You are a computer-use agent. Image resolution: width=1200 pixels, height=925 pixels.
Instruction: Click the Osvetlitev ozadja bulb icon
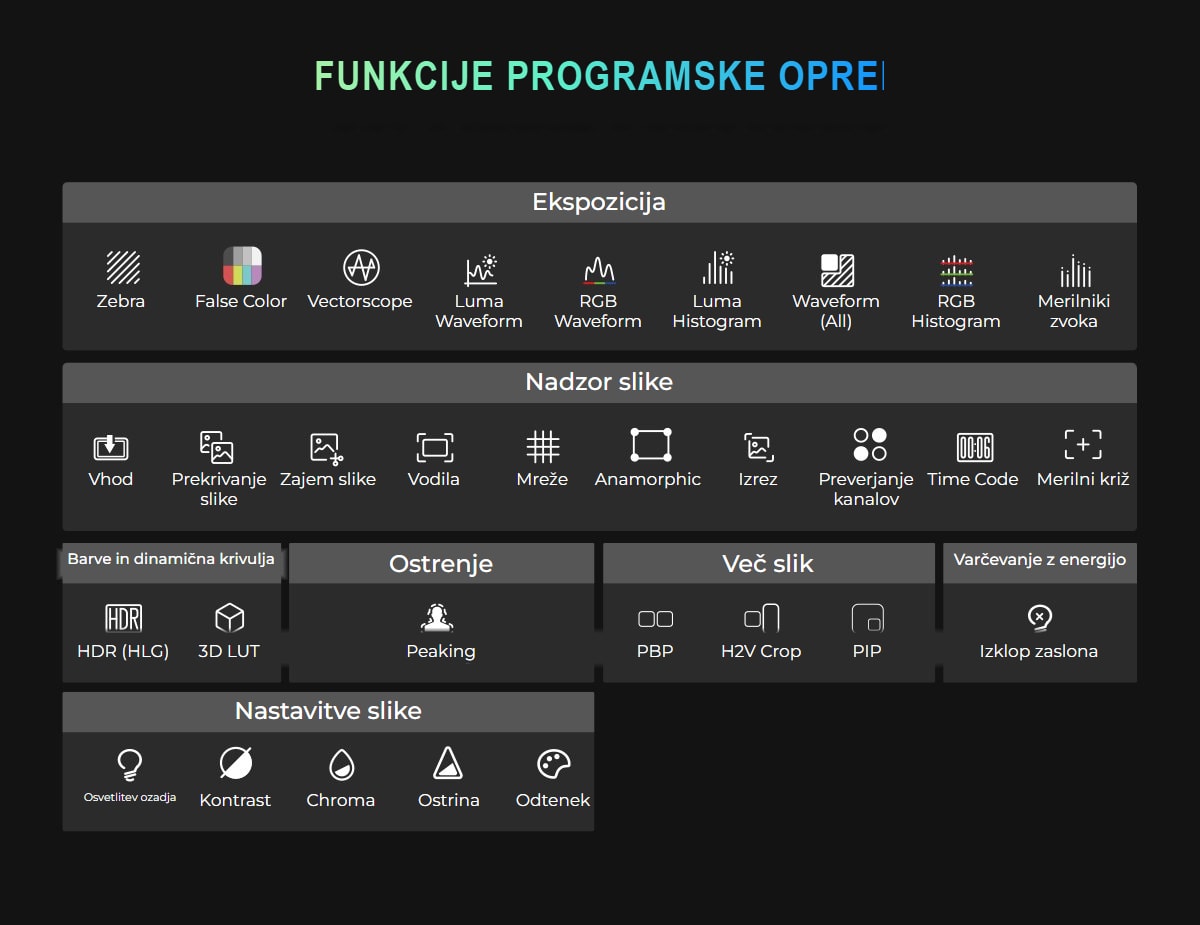point(129,765)
